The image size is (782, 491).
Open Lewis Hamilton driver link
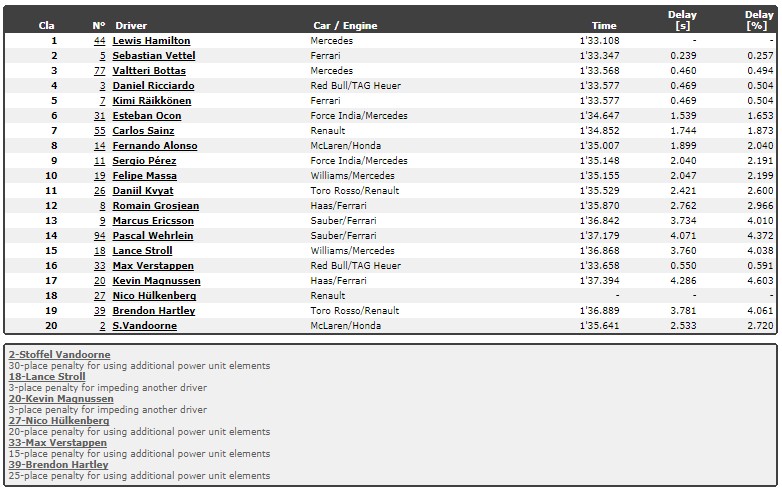point(151,41)
